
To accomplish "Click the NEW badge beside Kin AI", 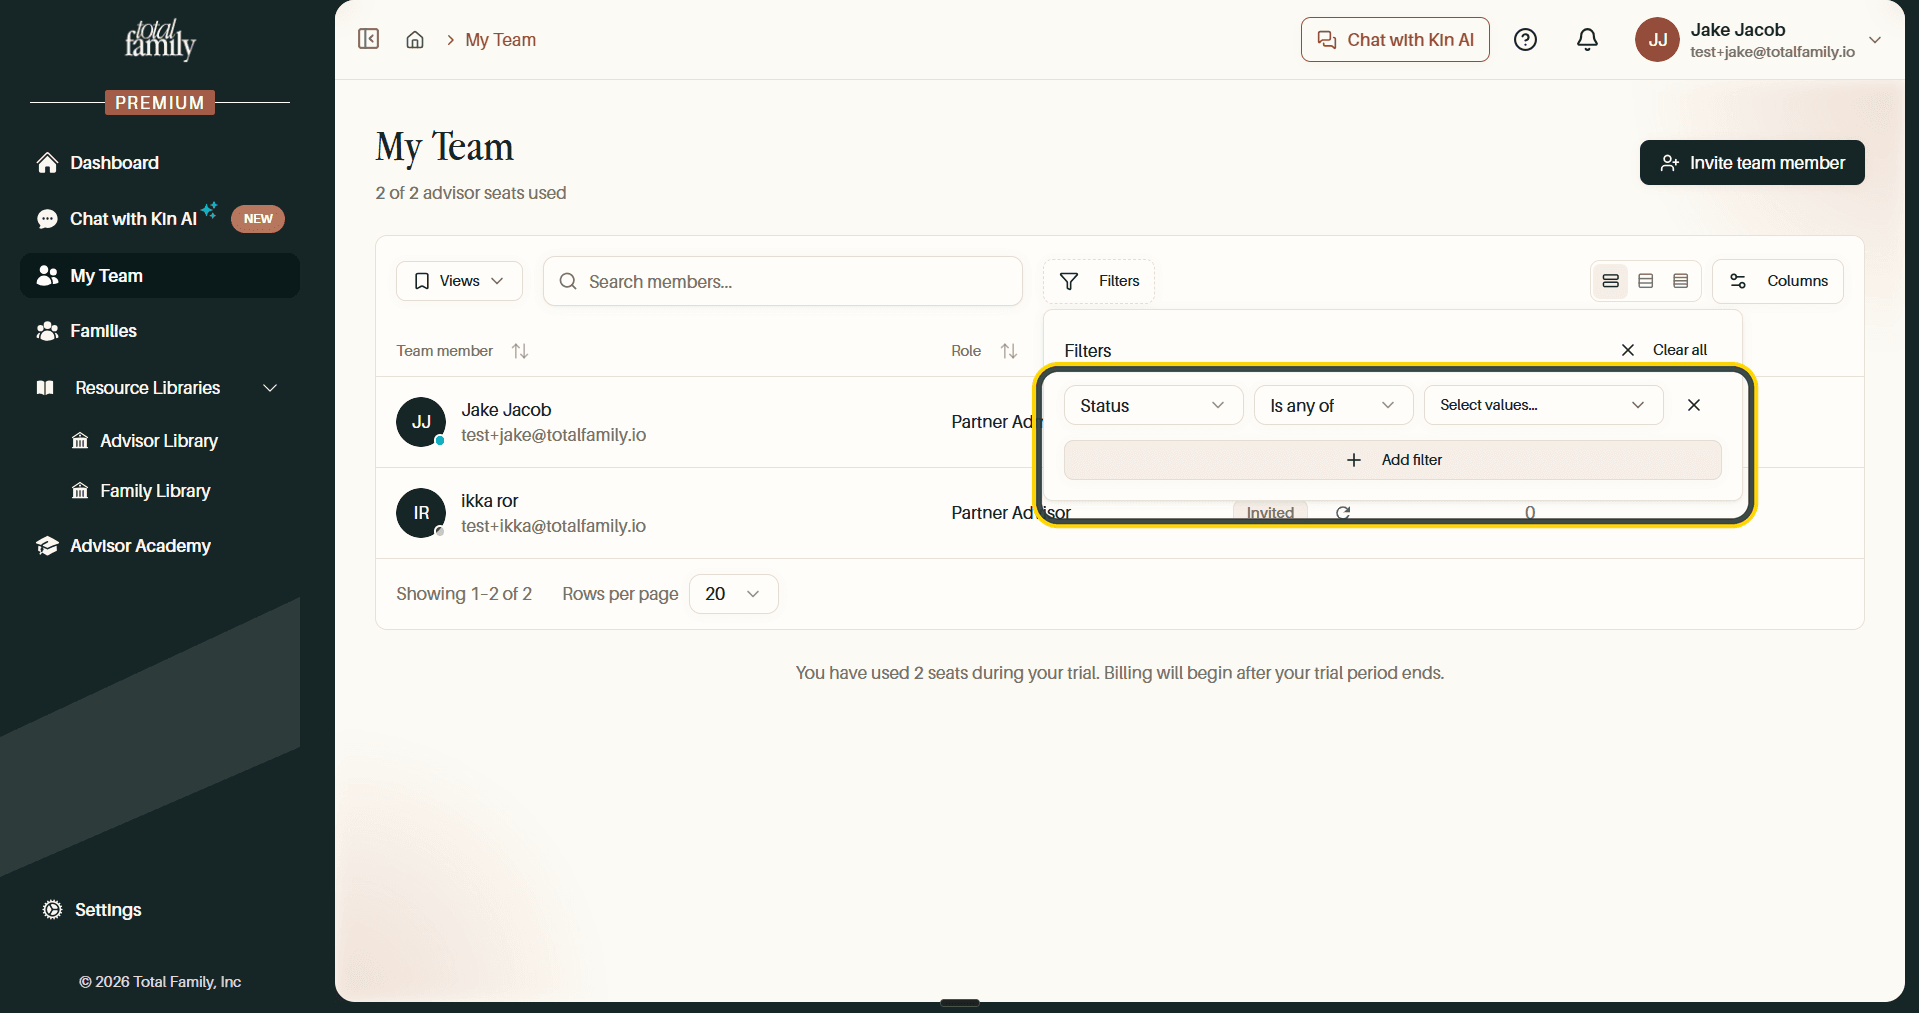I will tap(258, 219).
